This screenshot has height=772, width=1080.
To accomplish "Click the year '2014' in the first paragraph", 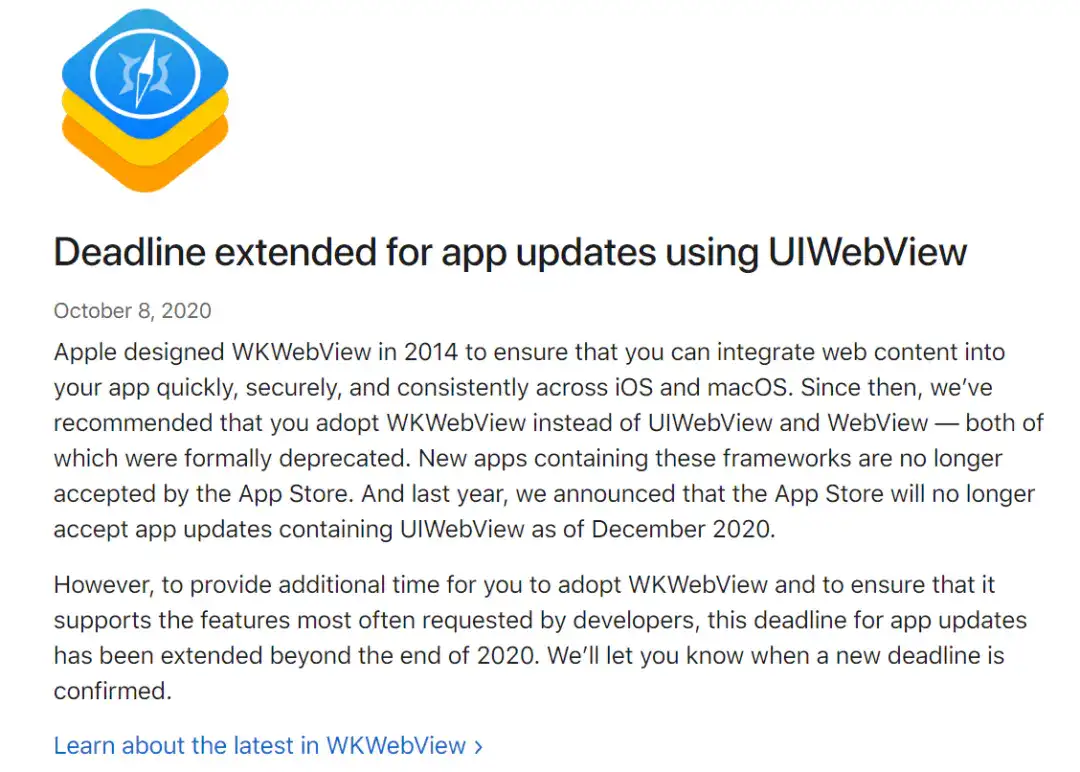I will coord(430,352).
